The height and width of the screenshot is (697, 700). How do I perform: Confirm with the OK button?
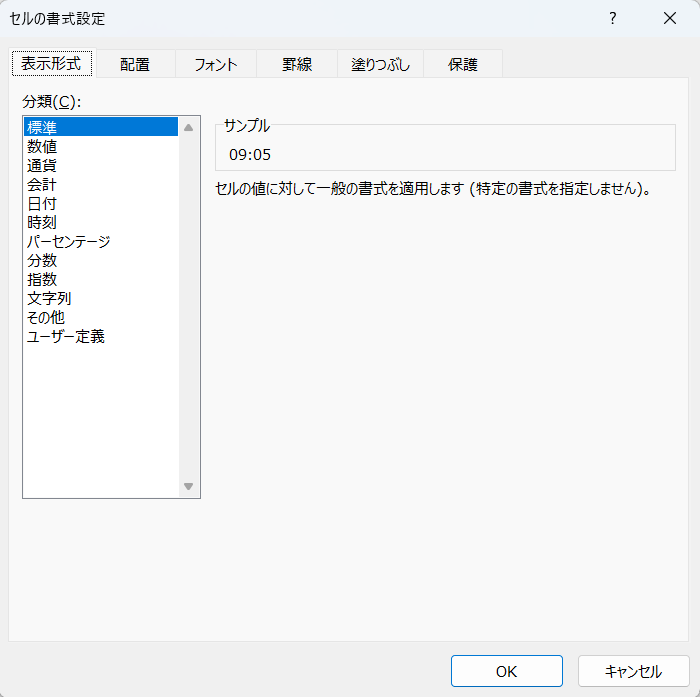click(x=507, y=671)
